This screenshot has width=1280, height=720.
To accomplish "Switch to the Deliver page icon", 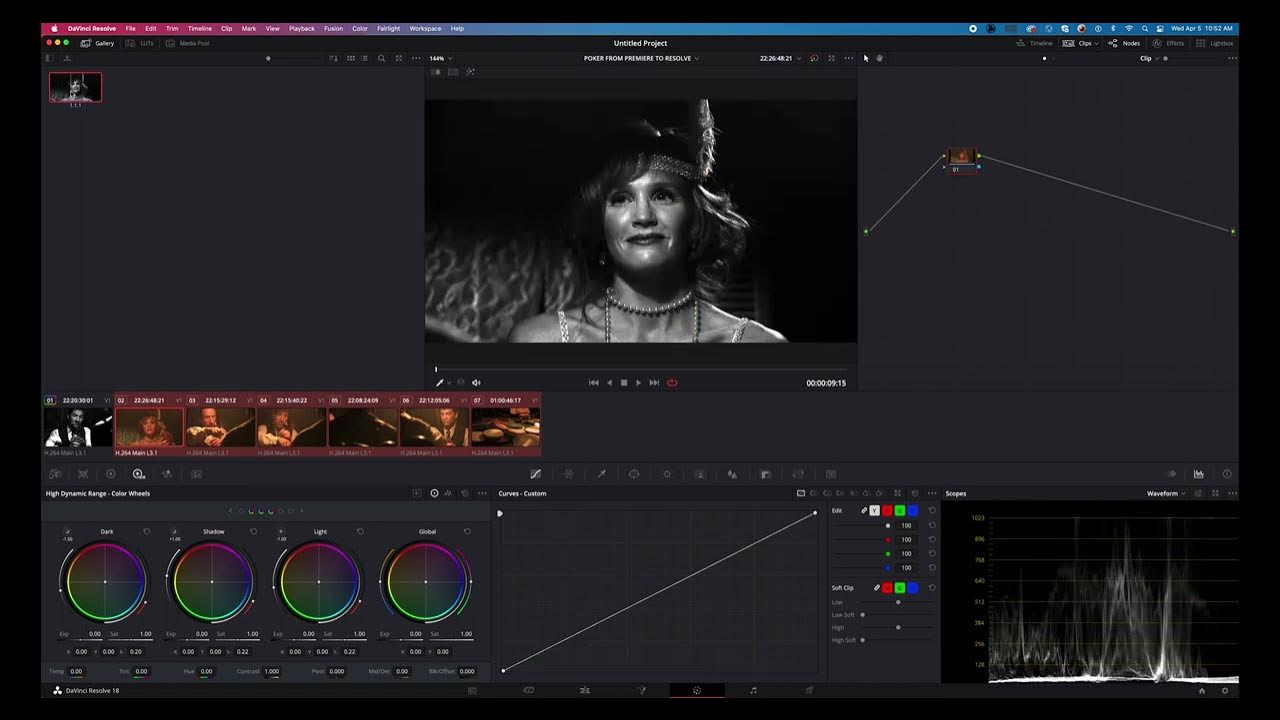I will pyautogui.click(x=809, y=690).
